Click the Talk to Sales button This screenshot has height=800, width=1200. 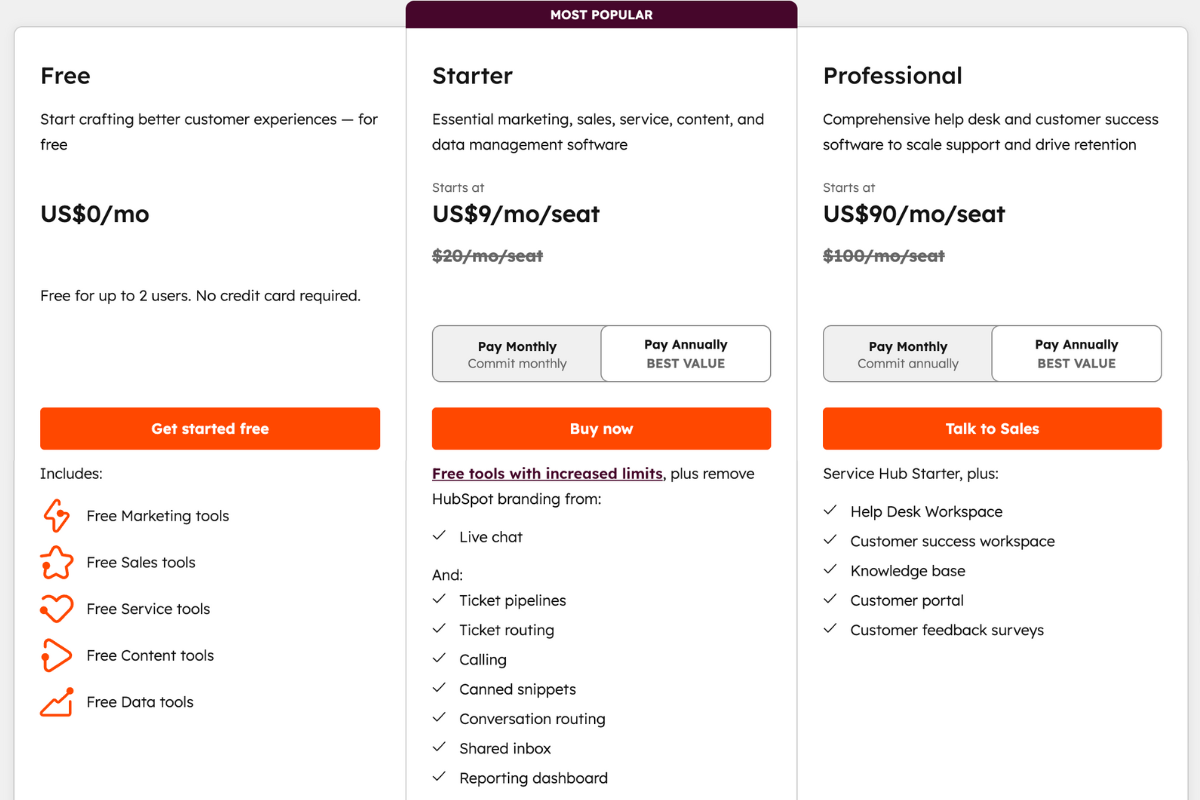(x=991, y=428)
